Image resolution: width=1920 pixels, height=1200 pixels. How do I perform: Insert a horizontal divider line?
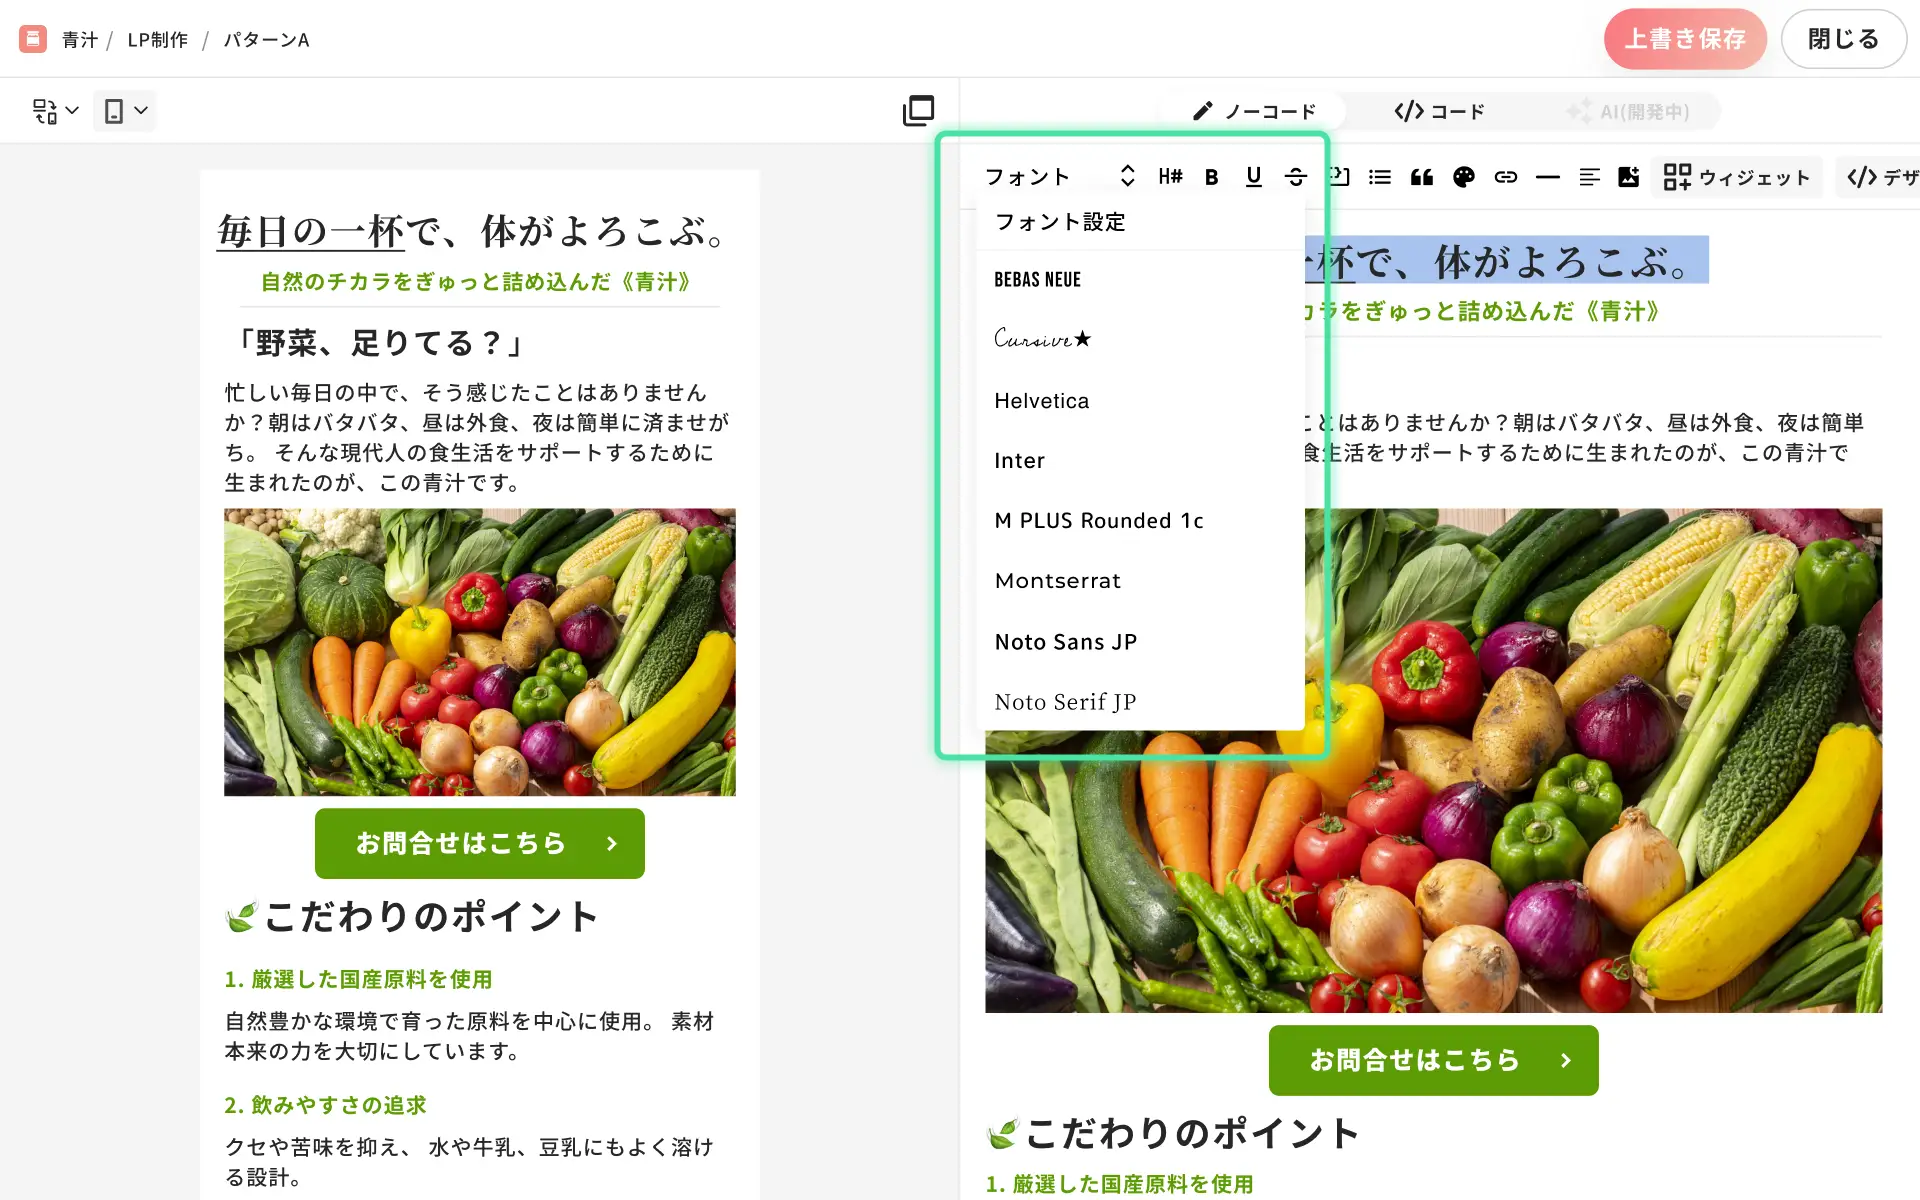tap(1547, 177)
